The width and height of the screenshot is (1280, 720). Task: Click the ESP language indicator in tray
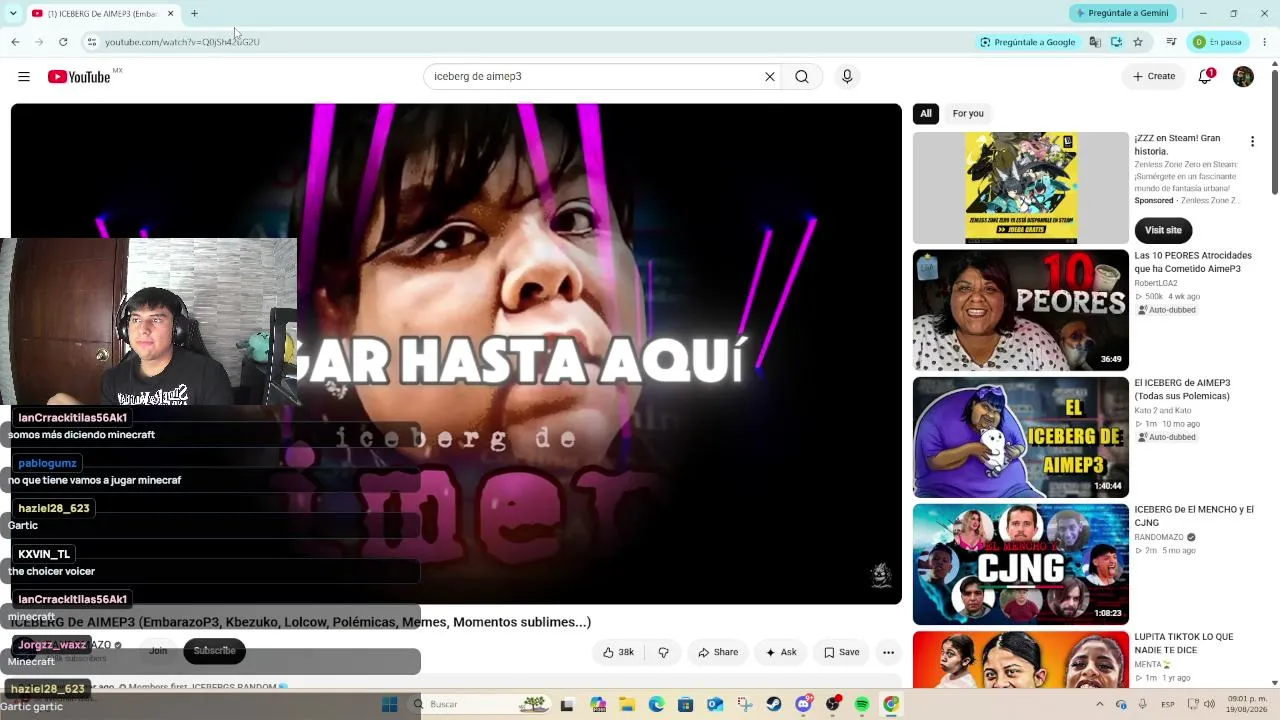tap(1168, 704)
